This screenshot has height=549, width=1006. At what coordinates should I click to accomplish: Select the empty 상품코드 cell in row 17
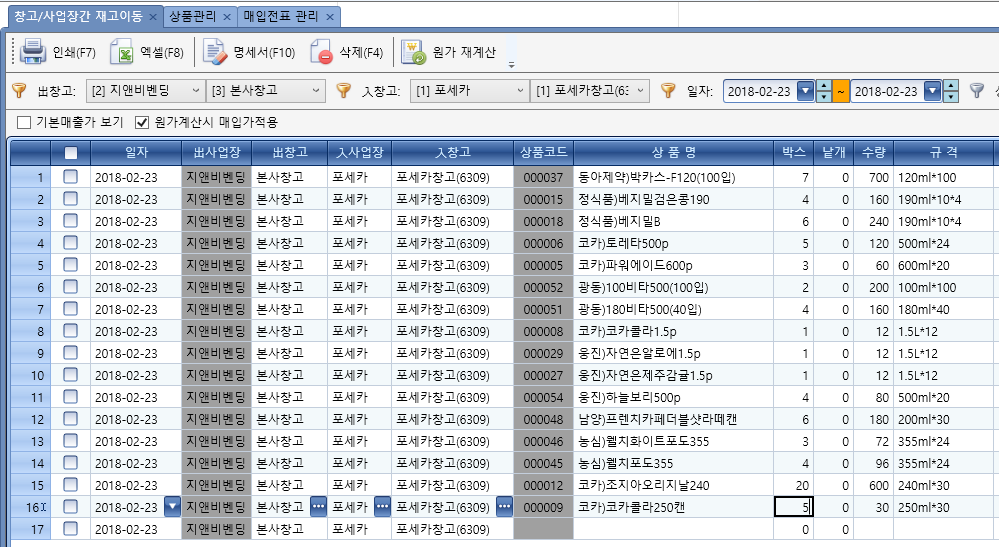tap(543, 529)
